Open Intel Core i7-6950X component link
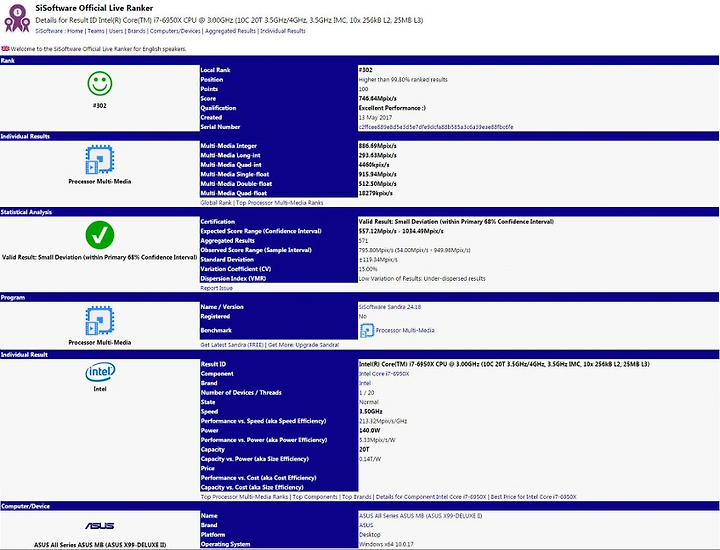 (384, 374)
